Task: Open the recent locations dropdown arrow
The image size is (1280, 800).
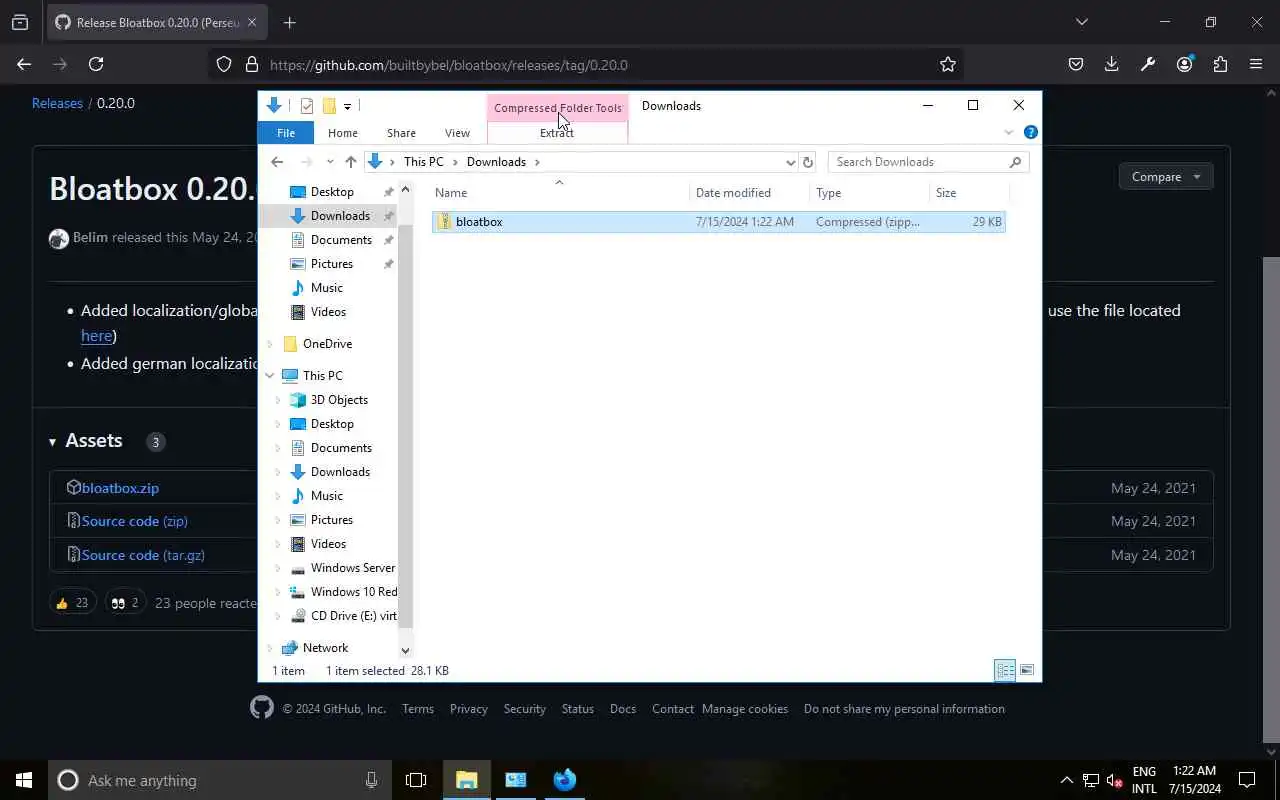Action: (330, 162)
